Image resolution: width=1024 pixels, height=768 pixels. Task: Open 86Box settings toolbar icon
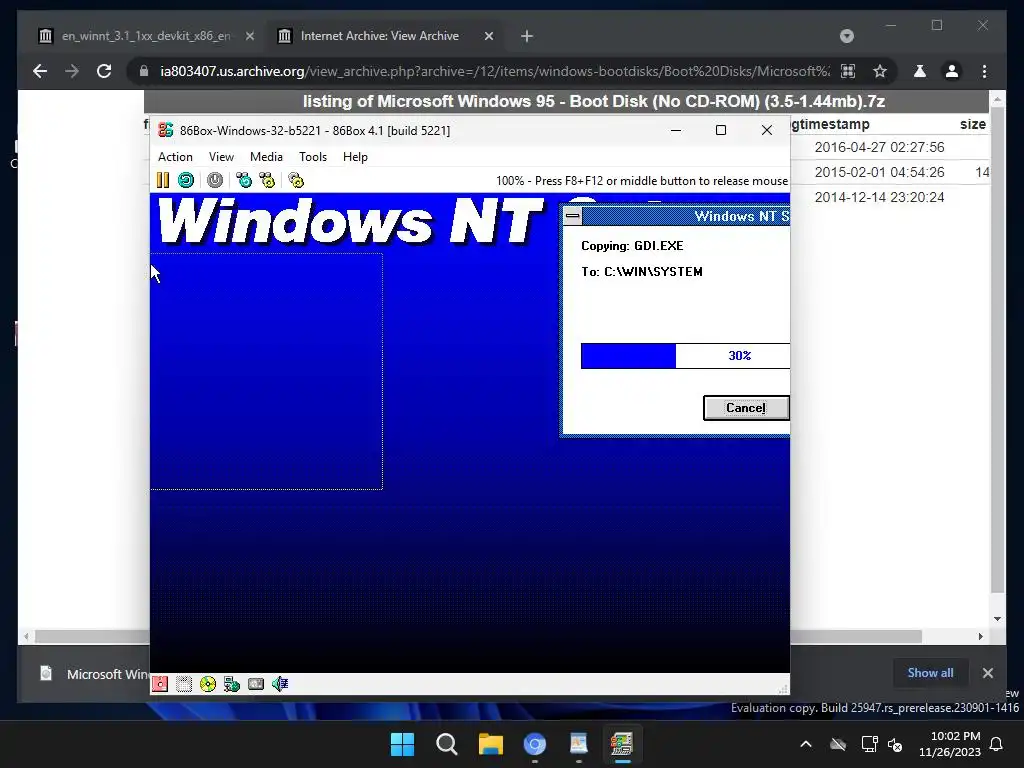tap(296, 180)
